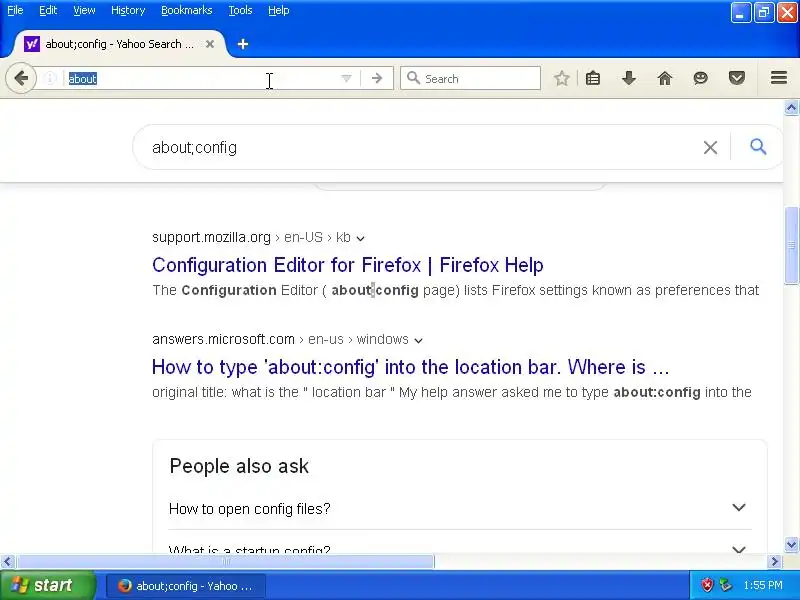Click the Go arrow in the address bar

pos(377,78)
